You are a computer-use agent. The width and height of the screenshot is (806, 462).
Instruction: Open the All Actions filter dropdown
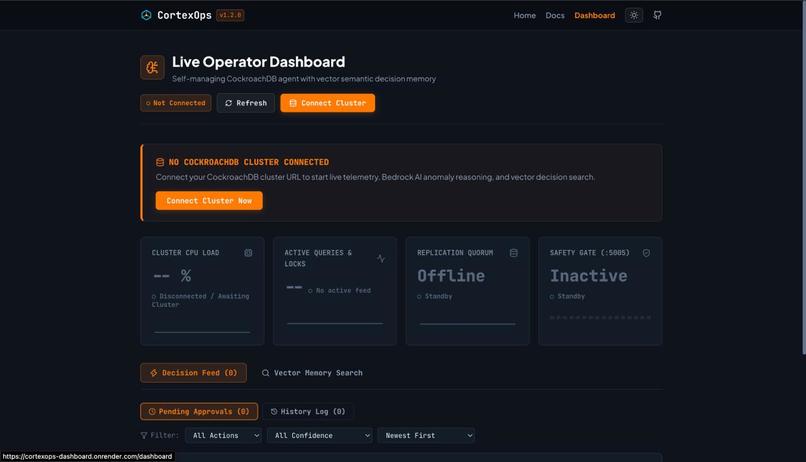click(224, 435)
